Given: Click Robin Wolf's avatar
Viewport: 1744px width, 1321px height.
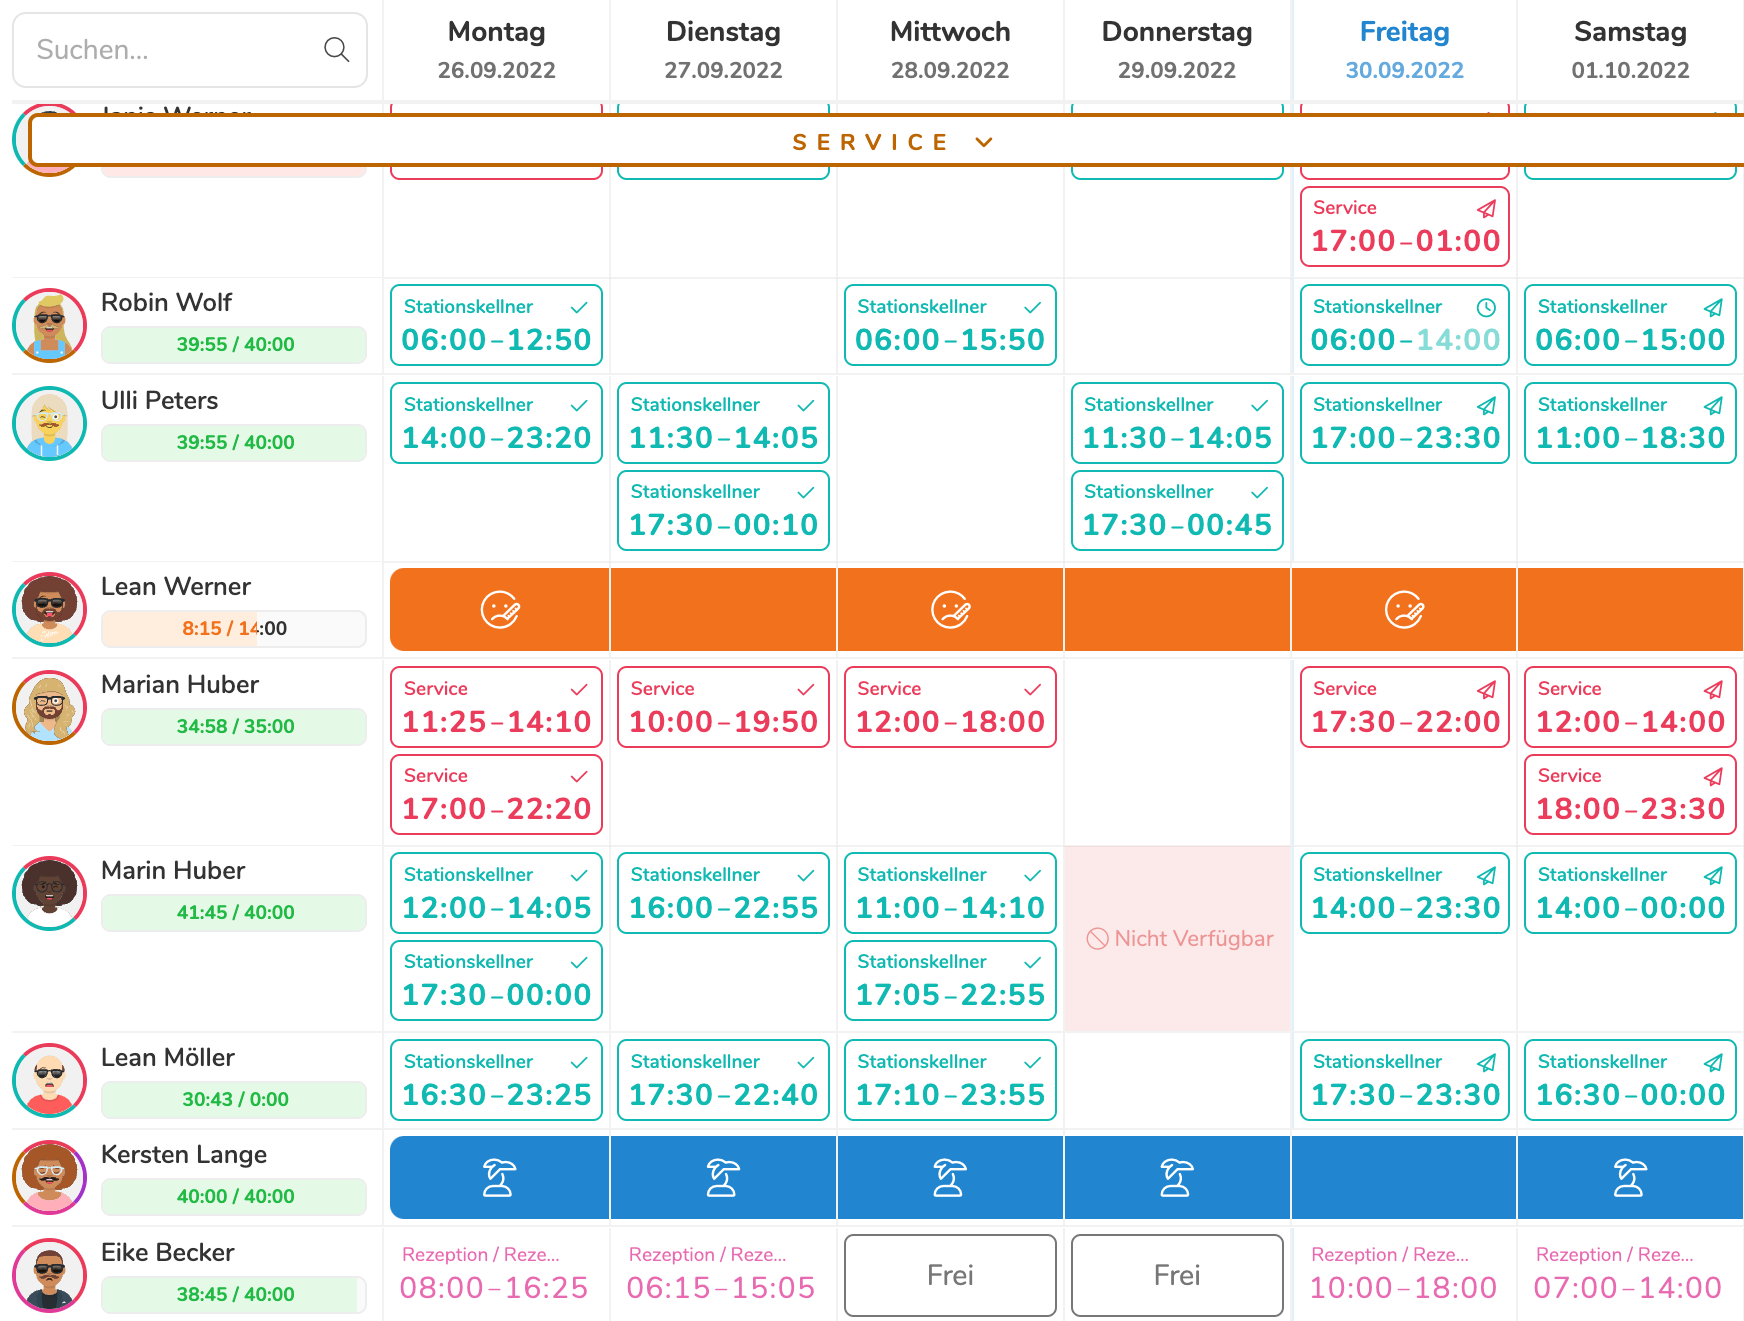Looking at the screenshot, I should pos(49,325).
